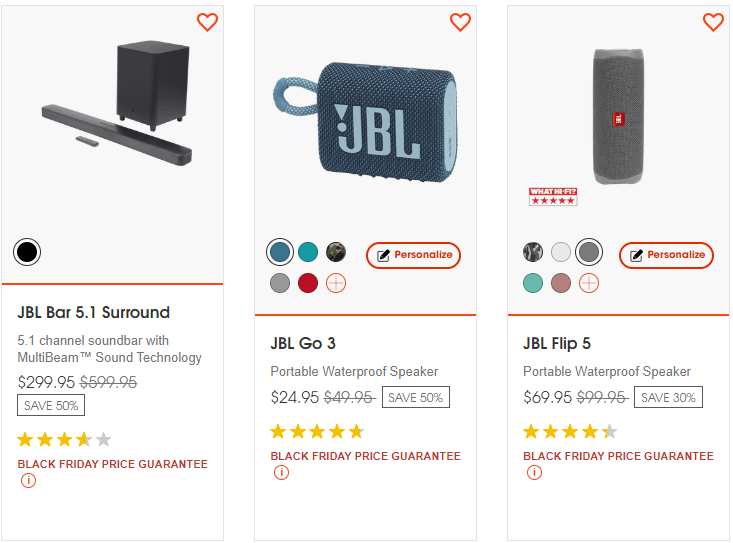Show info for JBL Flip 5 price guarantee
Viewport: 733px width, 543px height.
pyautogui.click(x=534, y=472)
